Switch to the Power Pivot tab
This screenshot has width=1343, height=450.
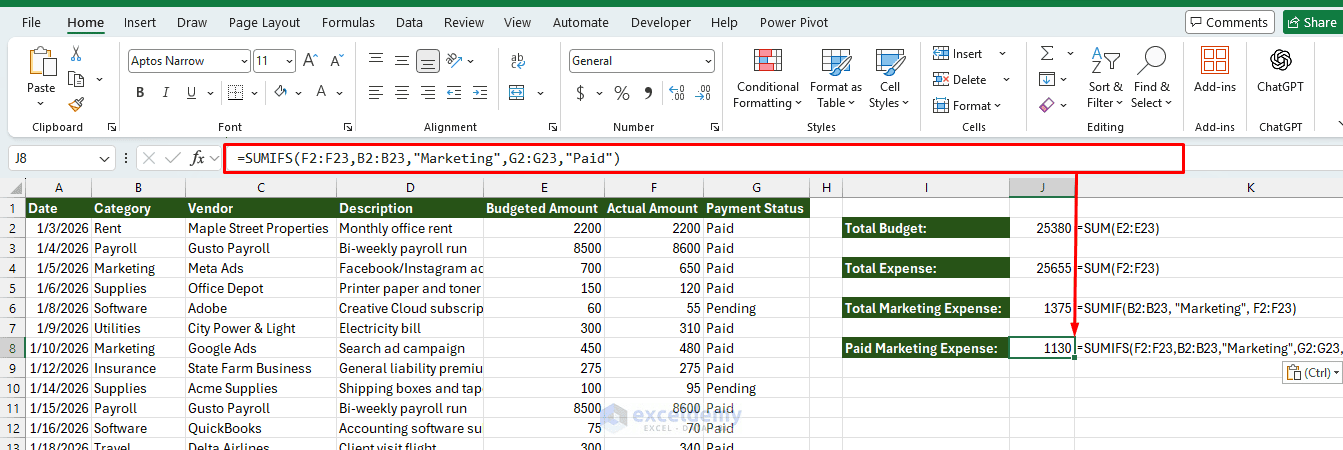point(794,22)
